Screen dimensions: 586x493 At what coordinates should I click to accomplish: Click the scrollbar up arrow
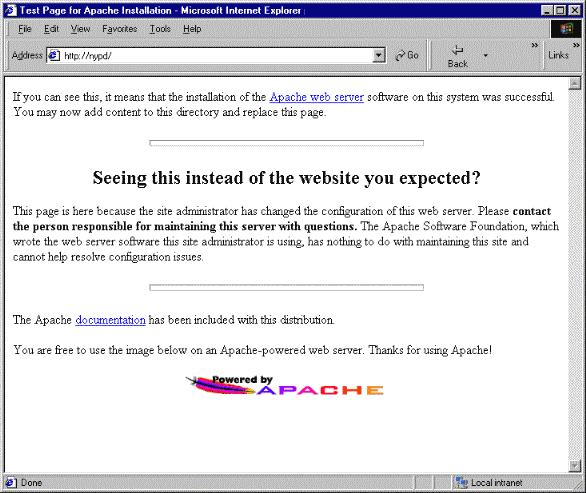coord(574,83)
